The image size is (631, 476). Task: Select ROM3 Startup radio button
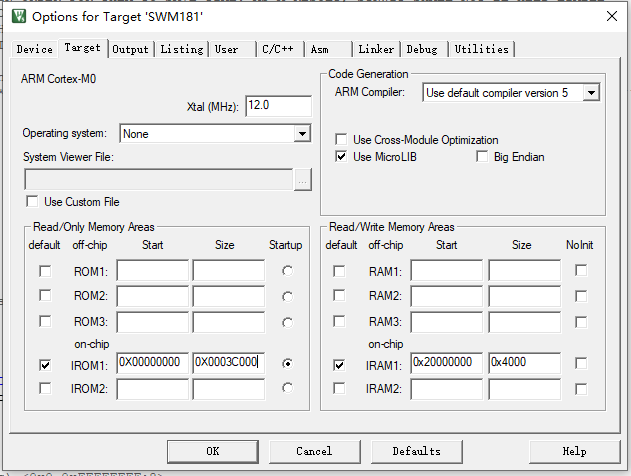[287, 323]
